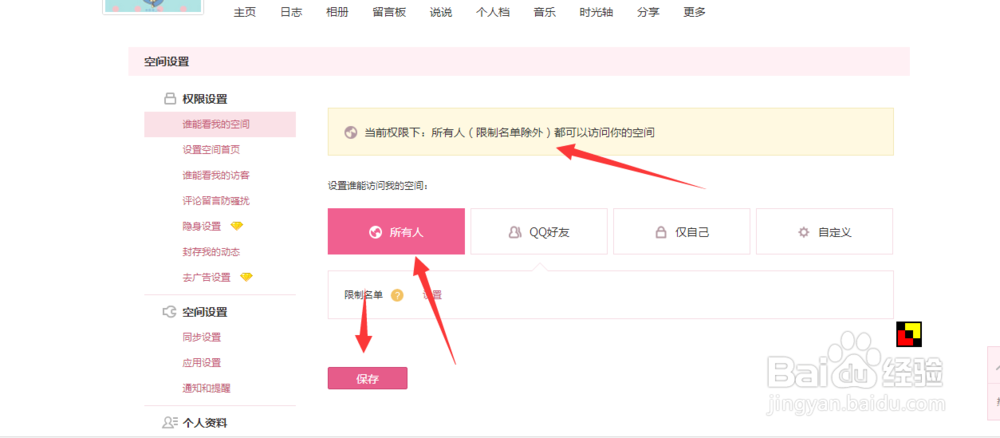Select the QQ好友 access option
1000x438 pixels.
(x=539, y=231)
